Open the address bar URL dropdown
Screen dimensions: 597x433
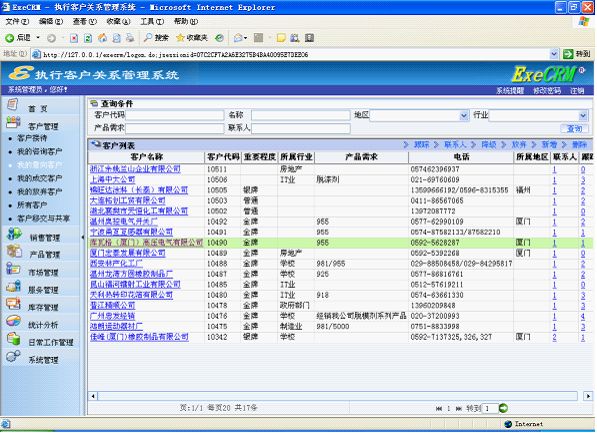(554, 54)
